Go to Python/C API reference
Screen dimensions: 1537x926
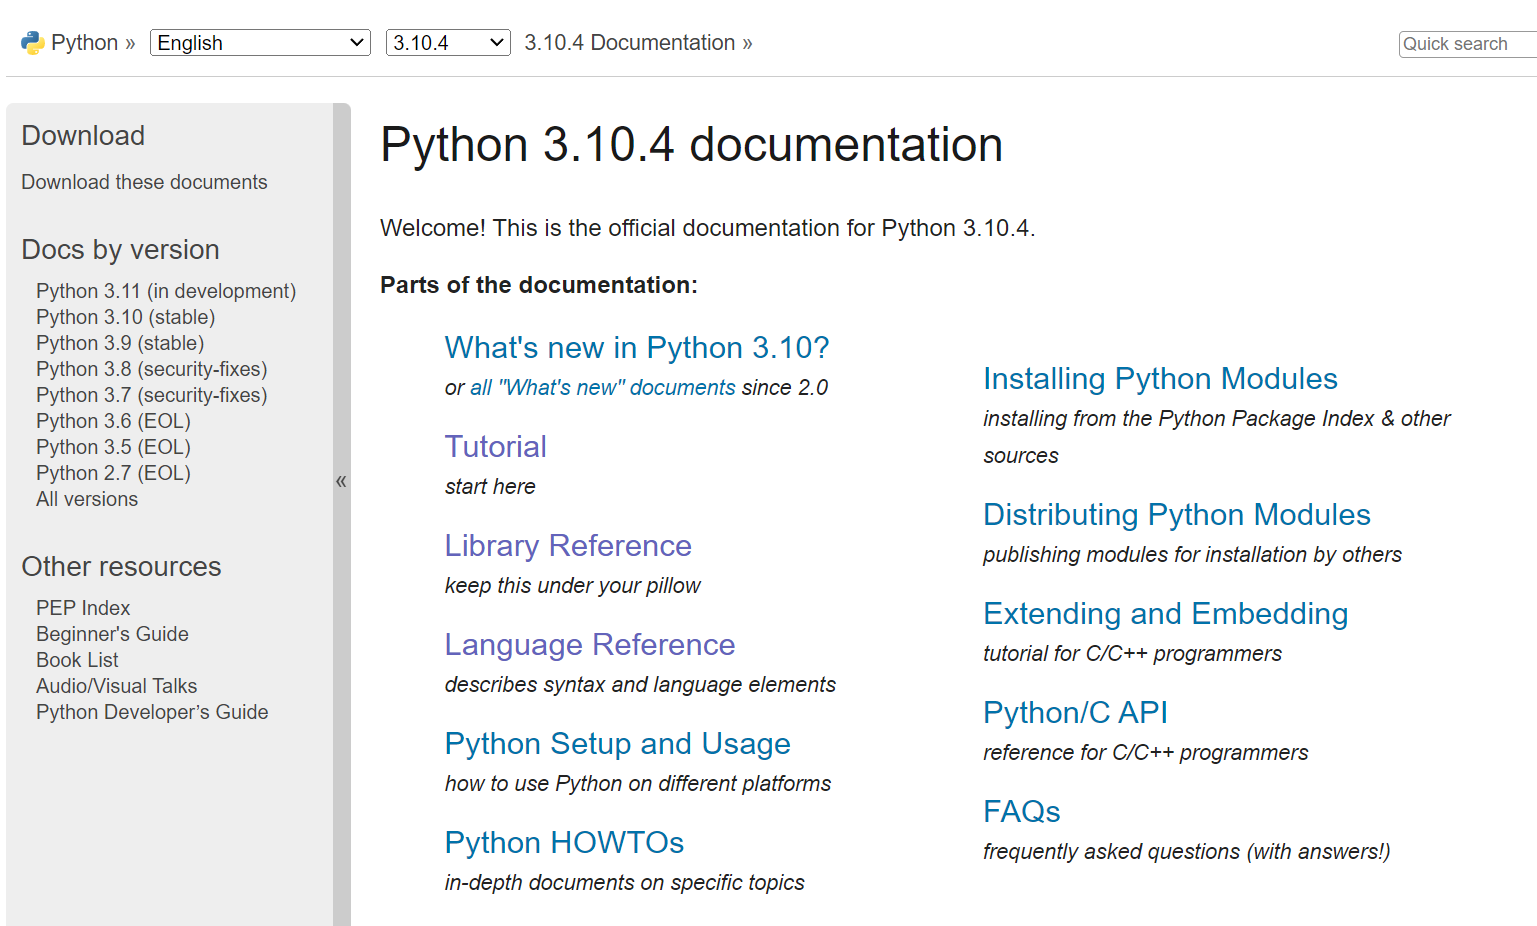(1075, 713)
